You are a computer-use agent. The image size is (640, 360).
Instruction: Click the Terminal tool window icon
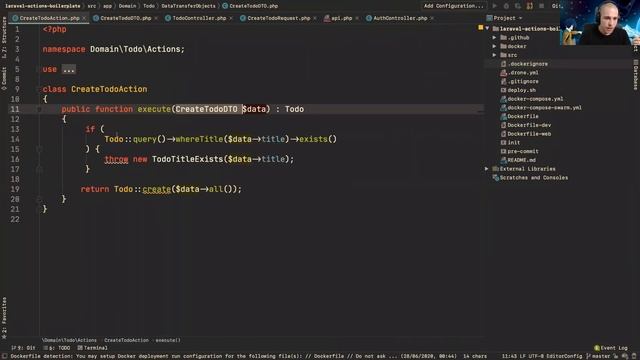click(x=80, y=348)
